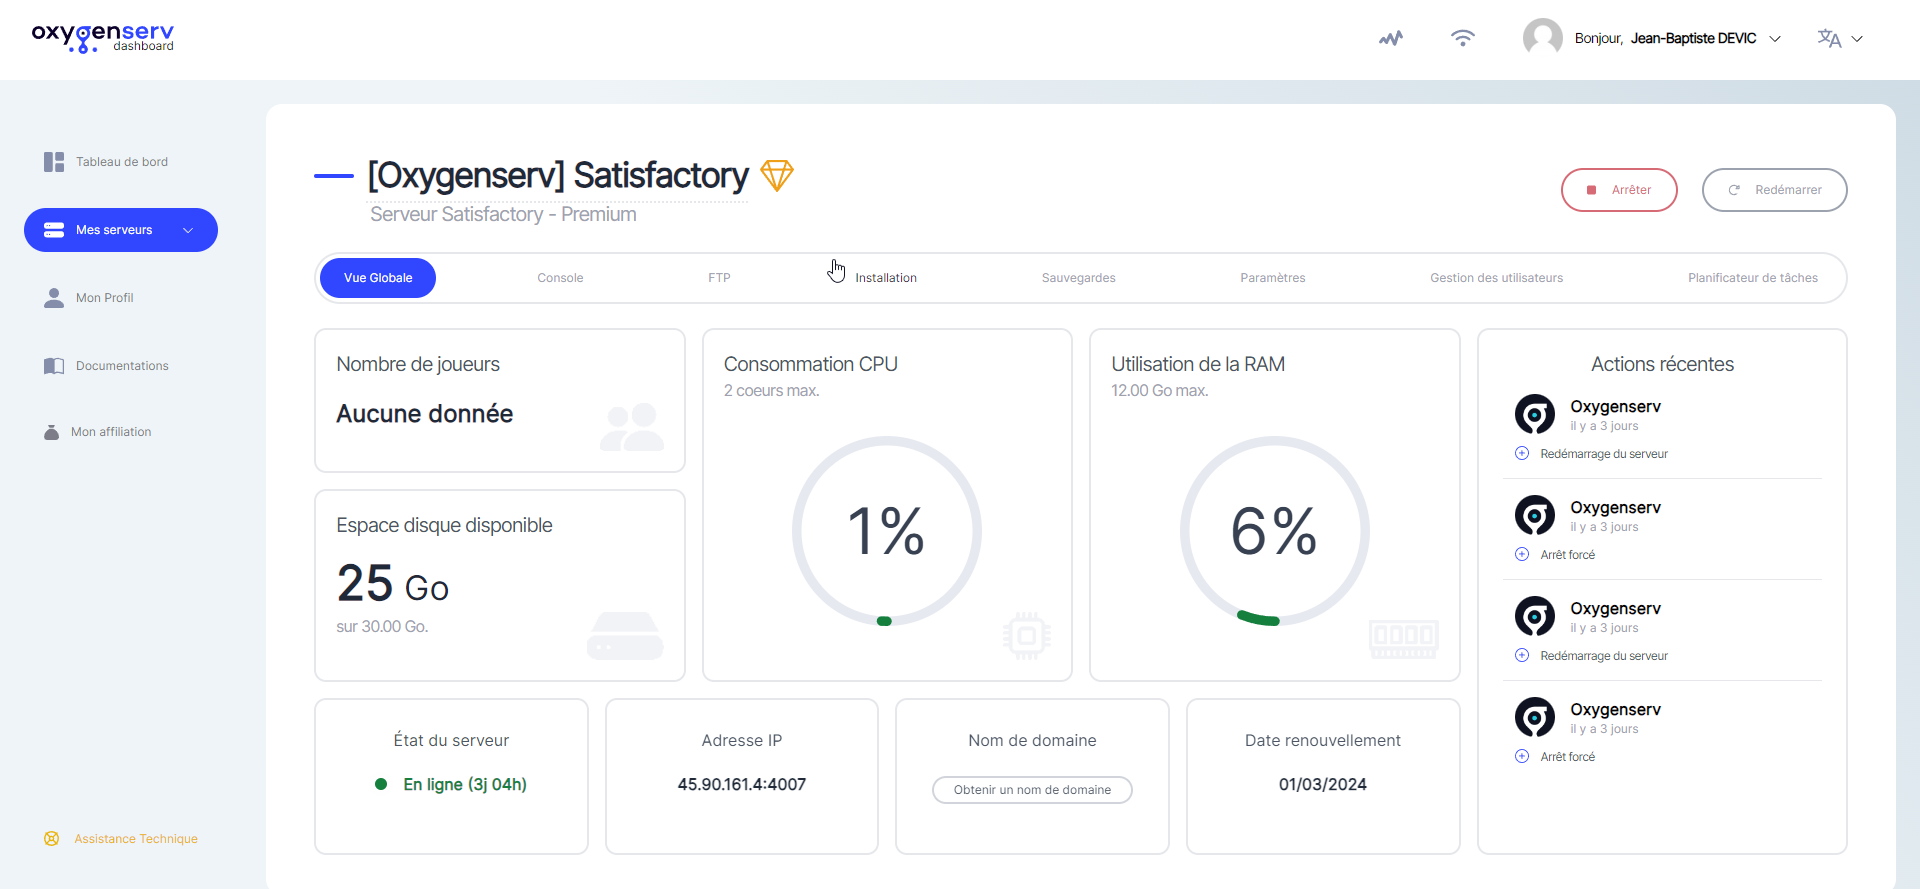Click the Aucune donnée player count text
This screenshot has height=889, width=1920.
pyautogui.click(x=425, y=414)
